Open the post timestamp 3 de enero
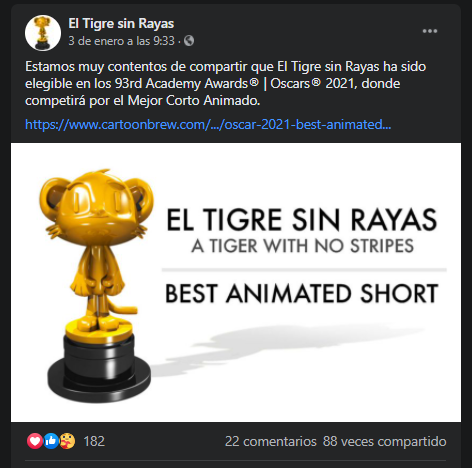The height and width of the screenshot is (468, 472). click(121, 41)
